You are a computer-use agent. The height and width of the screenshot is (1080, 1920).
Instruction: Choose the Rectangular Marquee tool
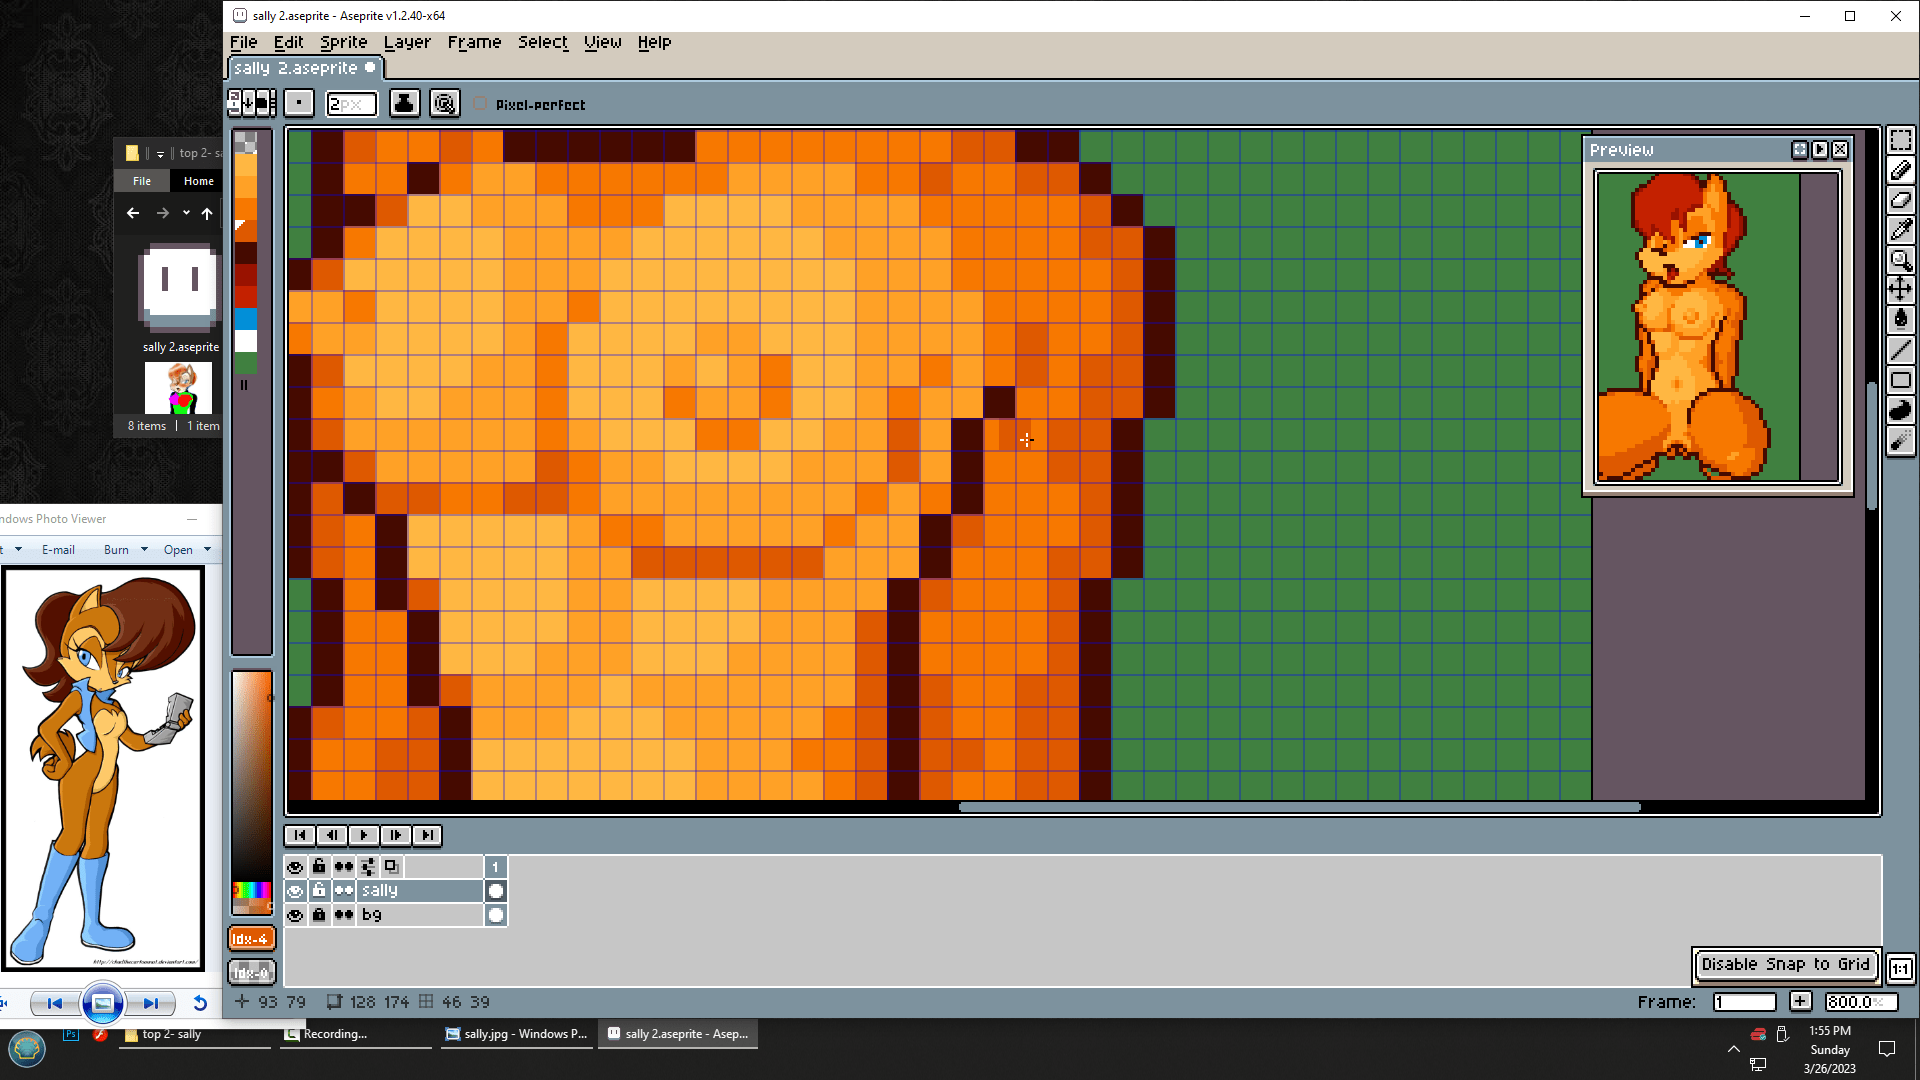click(x=1900, y=140)
